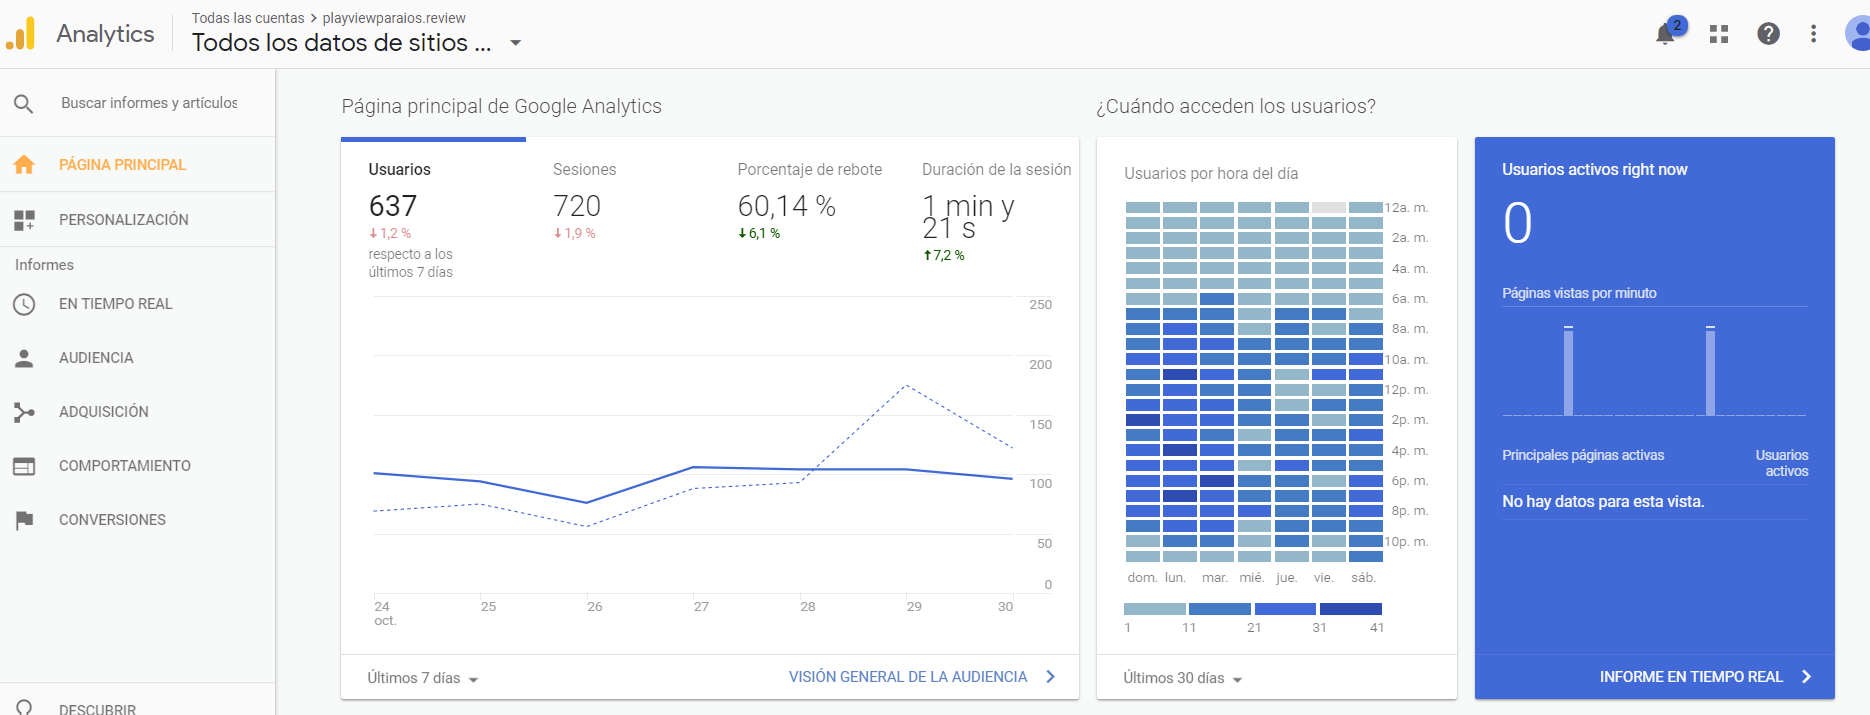Screen dimensions: 1870x715
Task: Click the Descubrir lightbulb icon
Action: [x=24, y=707]
